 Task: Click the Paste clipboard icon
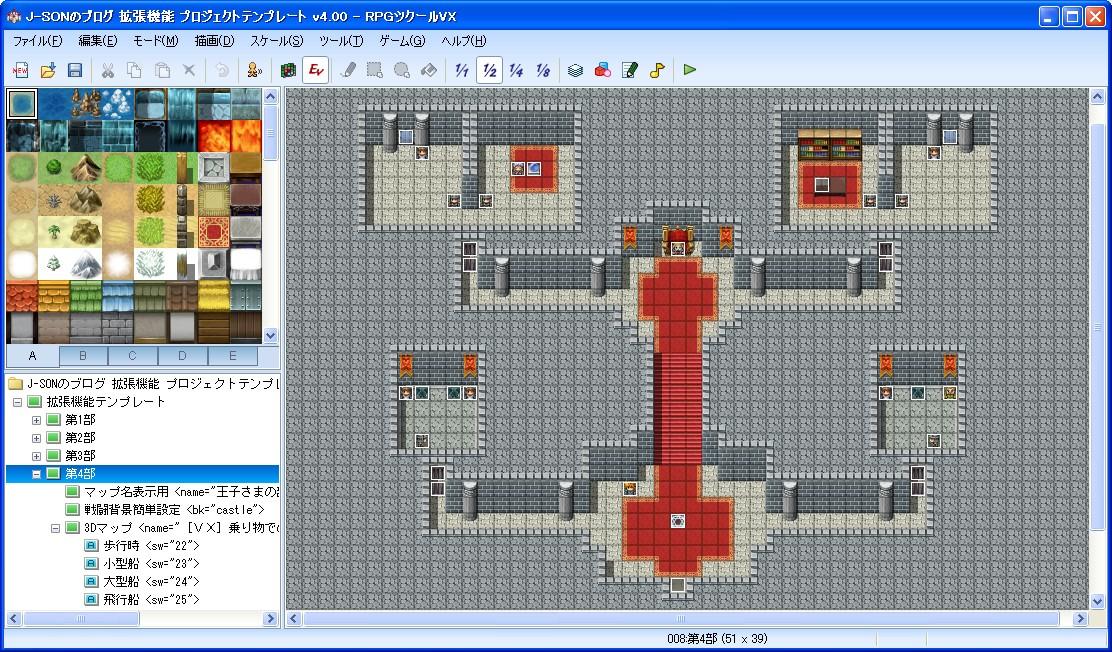click(162, 70)
